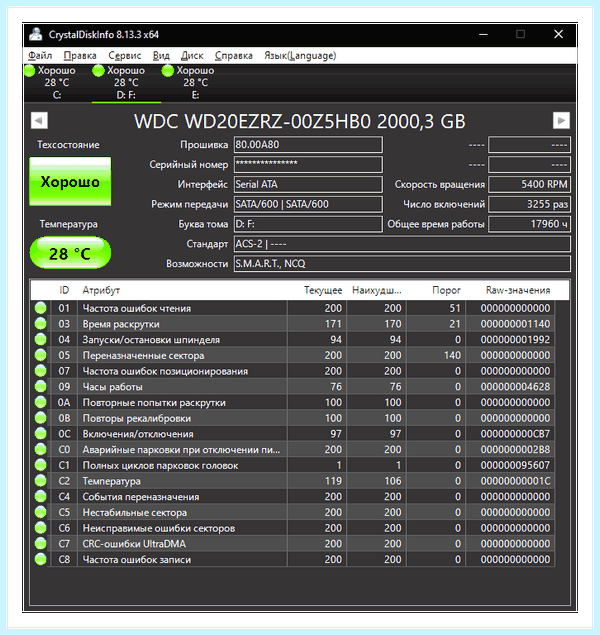
Task: Click the next disk arrow button
Action: click(561, 120)
